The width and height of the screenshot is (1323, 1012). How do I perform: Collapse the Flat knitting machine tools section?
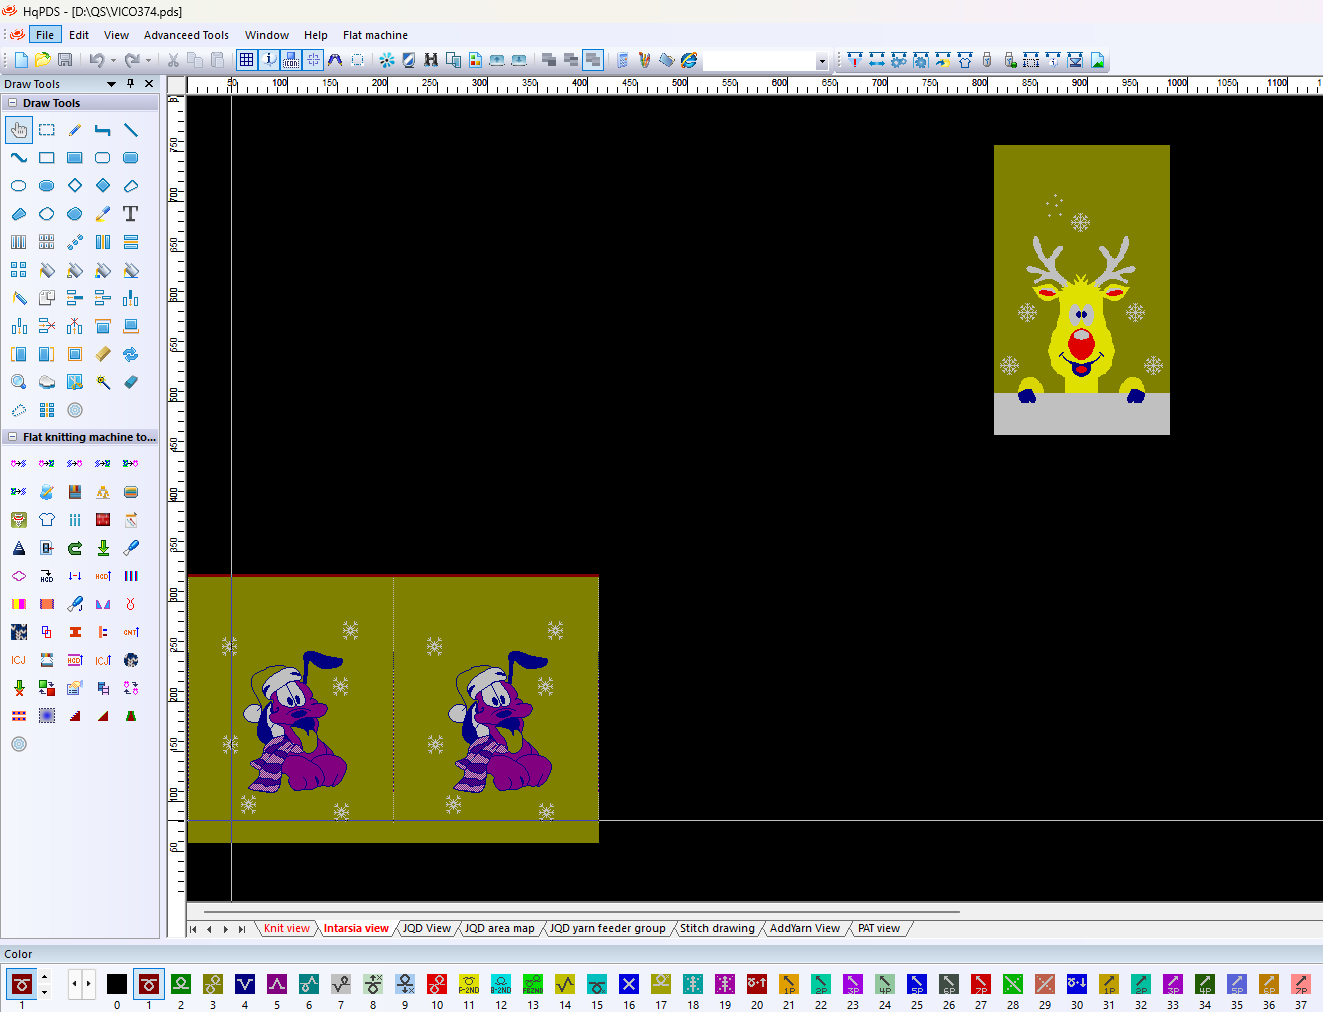click(12, 437)
